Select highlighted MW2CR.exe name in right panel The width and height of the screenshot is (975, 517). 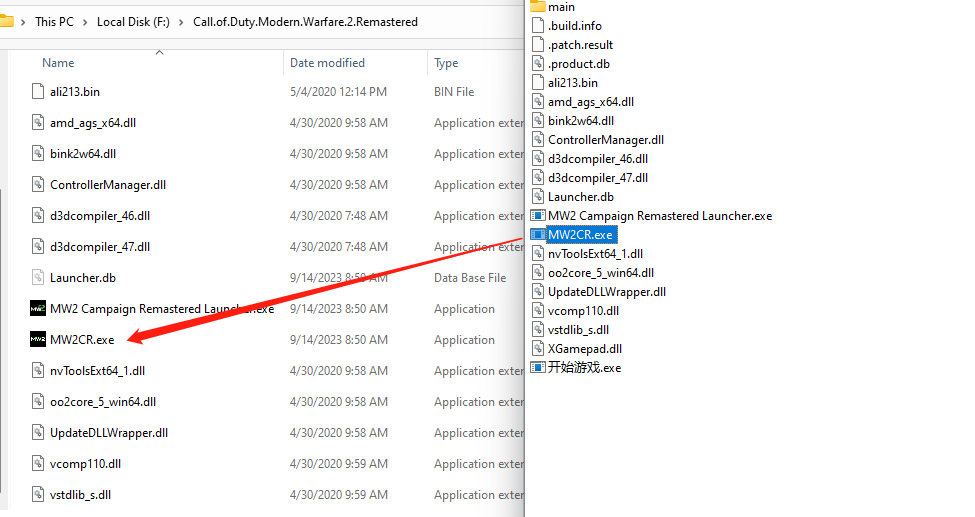pos(580,235)
